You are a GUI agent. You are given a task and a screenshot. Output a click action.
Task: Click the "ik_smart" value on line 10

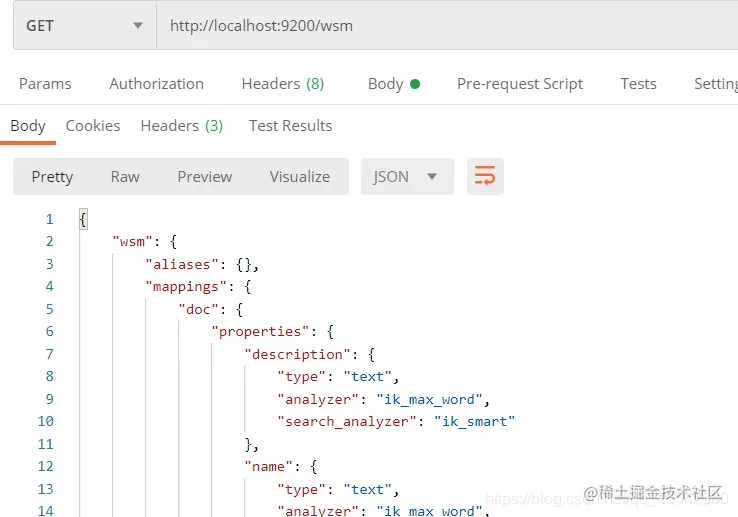474,421
